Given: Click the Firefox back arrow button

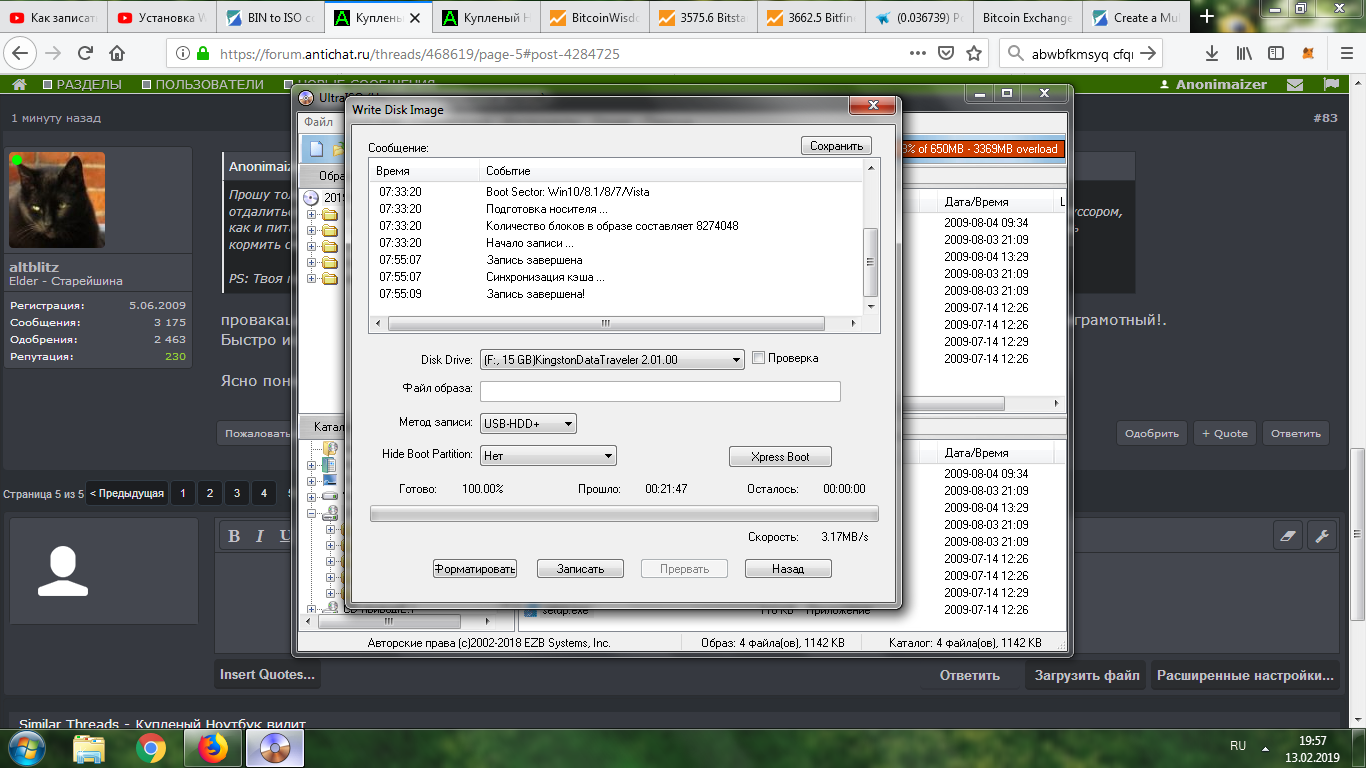Looking at the screenshot, I should pyautogui.click(x=21, y=53).
